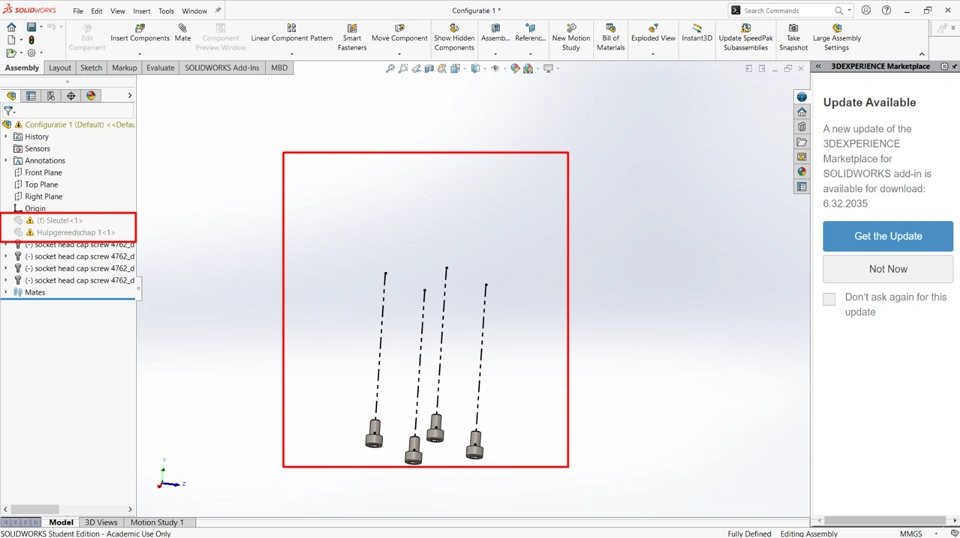Open Linear Component Pattern dropdown arrow

291,54
